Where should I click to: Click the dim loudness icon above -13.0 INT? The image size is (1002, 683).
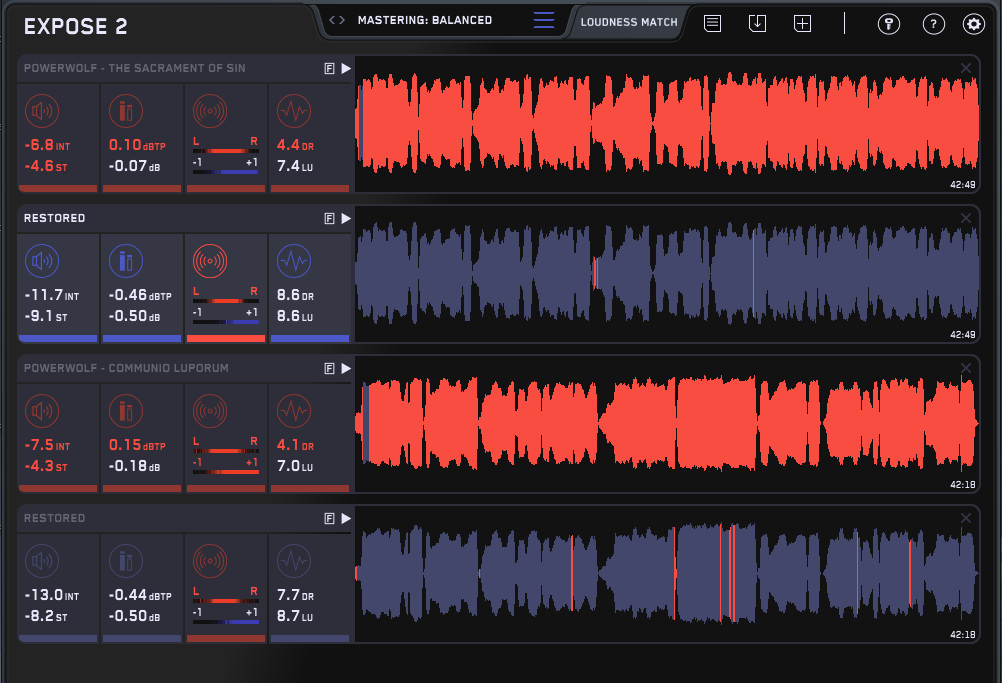pyautogui.click(x=42, y=561)
